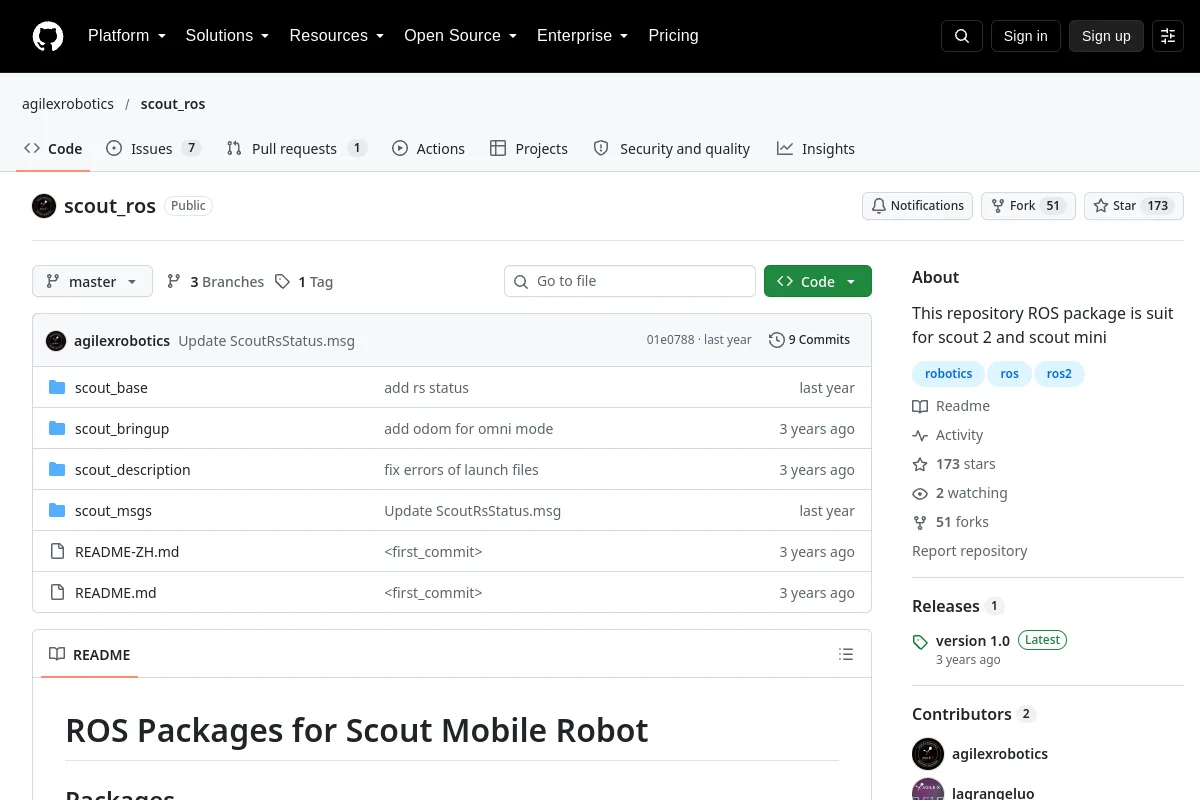
Task: Click the GitHub logo icon
Action: tap(48, 36)
